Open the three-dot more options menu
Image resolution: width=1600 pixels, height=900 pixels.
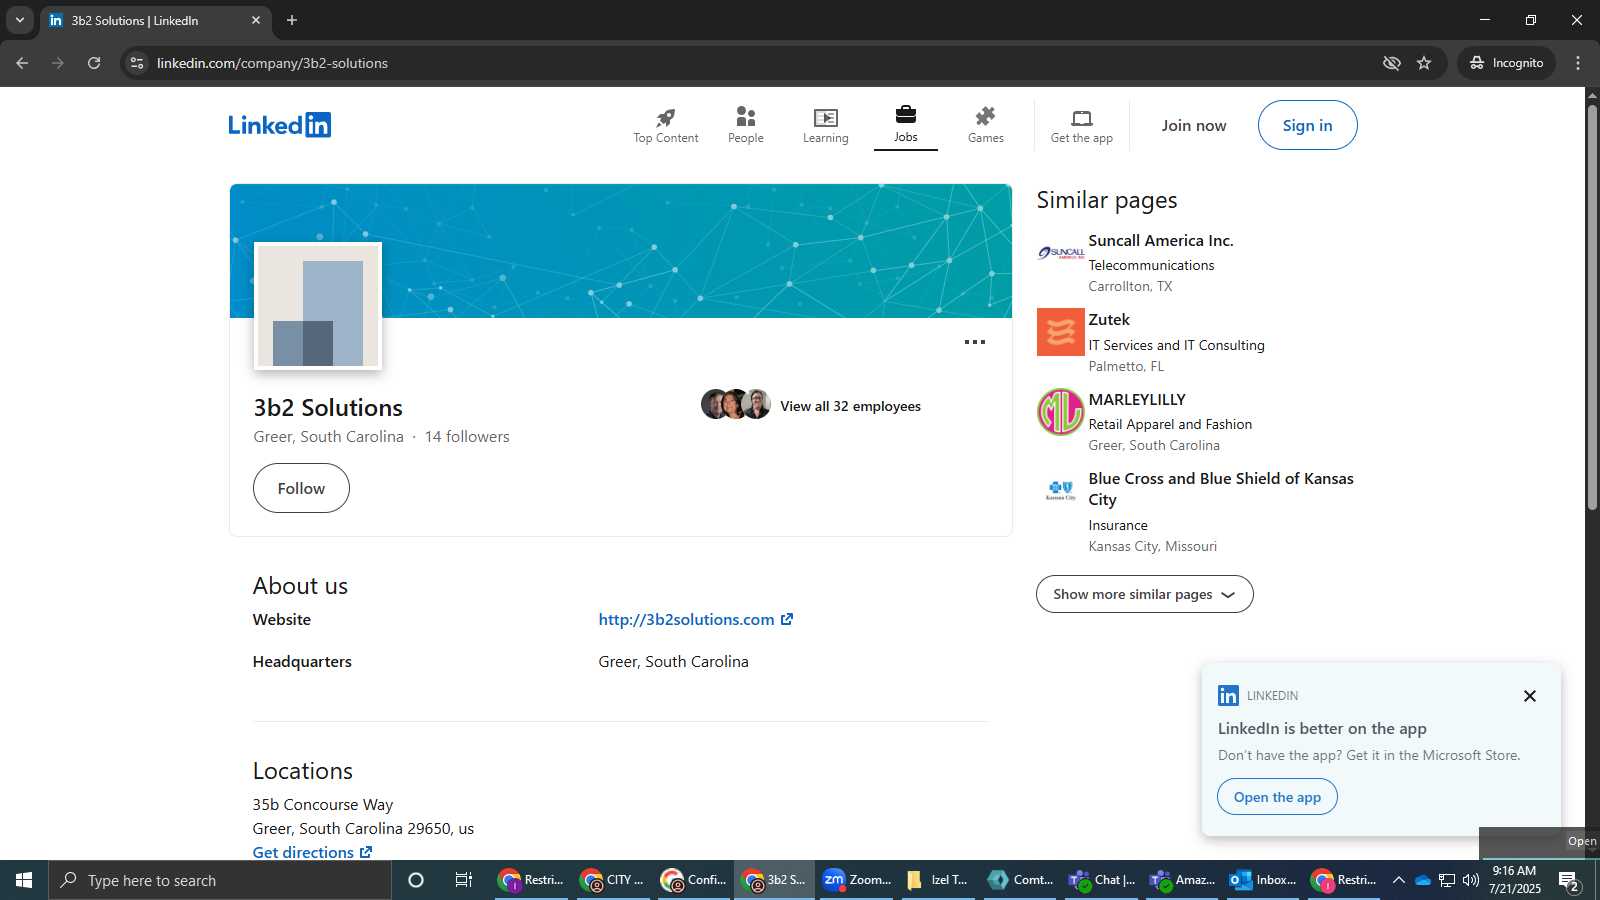pyautogui.click(x=974, y=342)
